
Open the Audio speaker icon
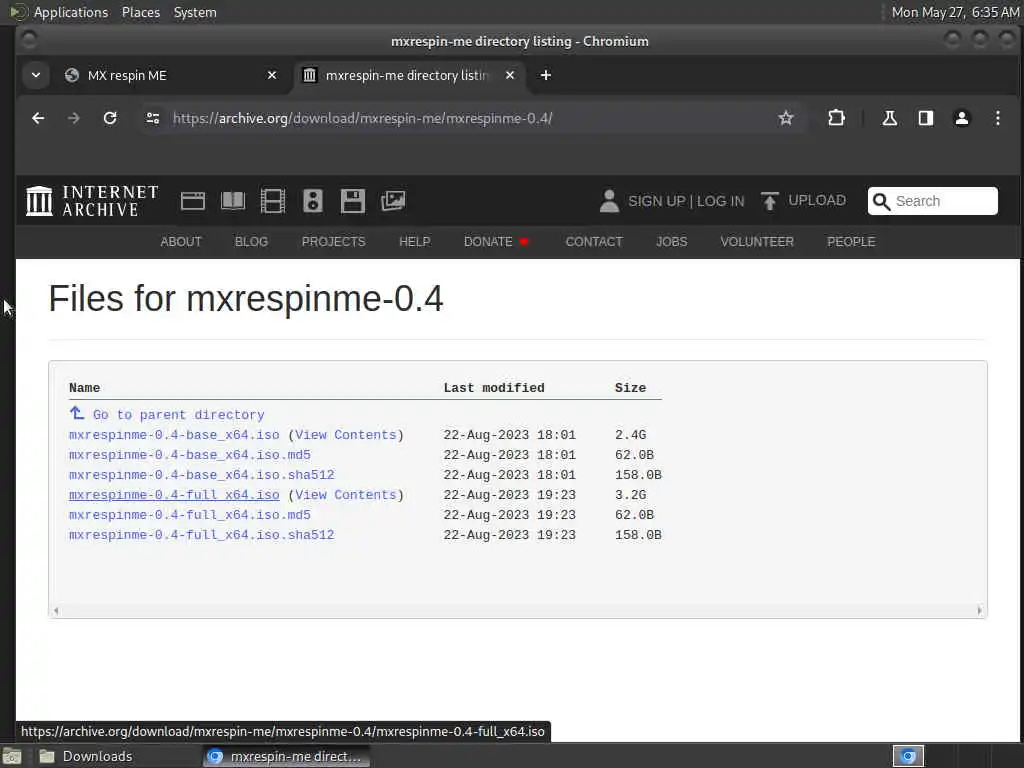point(313,201)
